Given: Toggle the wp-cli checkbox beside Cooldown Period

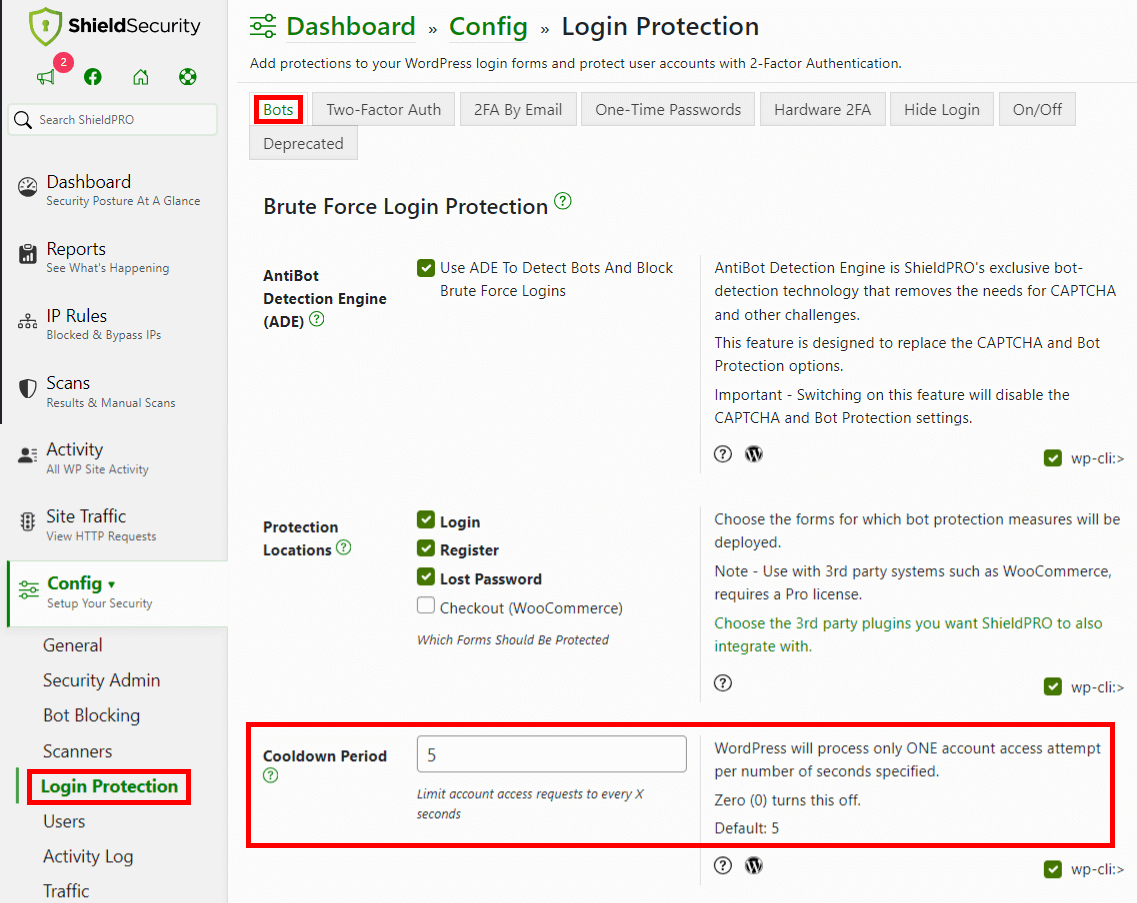Looking at the screenshot, I should coord(1053,869).
